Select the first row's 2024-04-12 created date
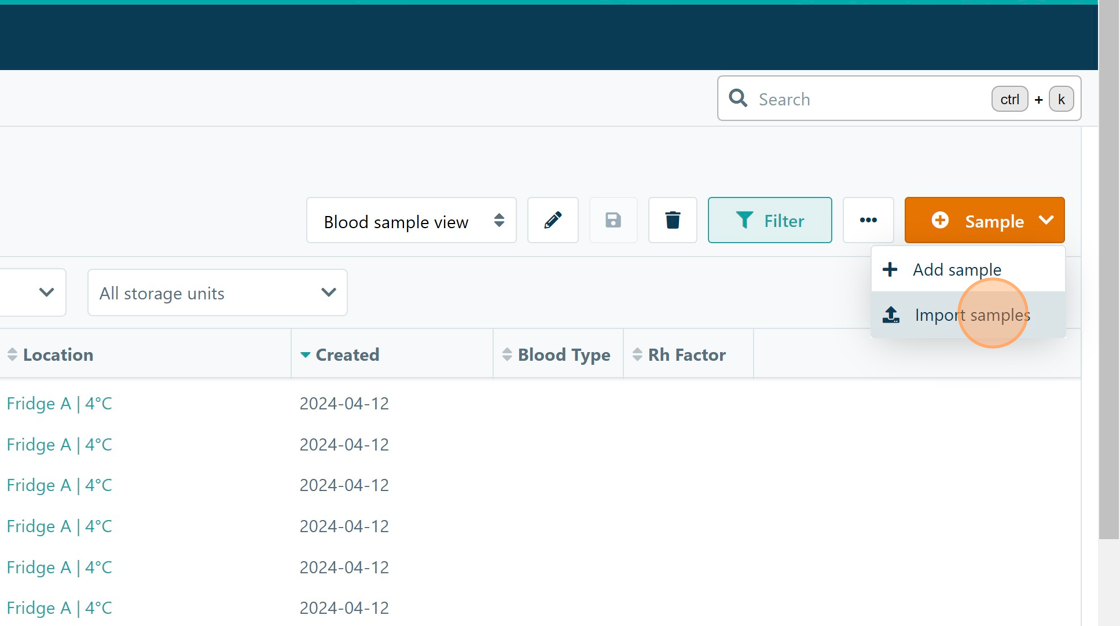Viewport: 1120px width, 626px height. [344, 403]
